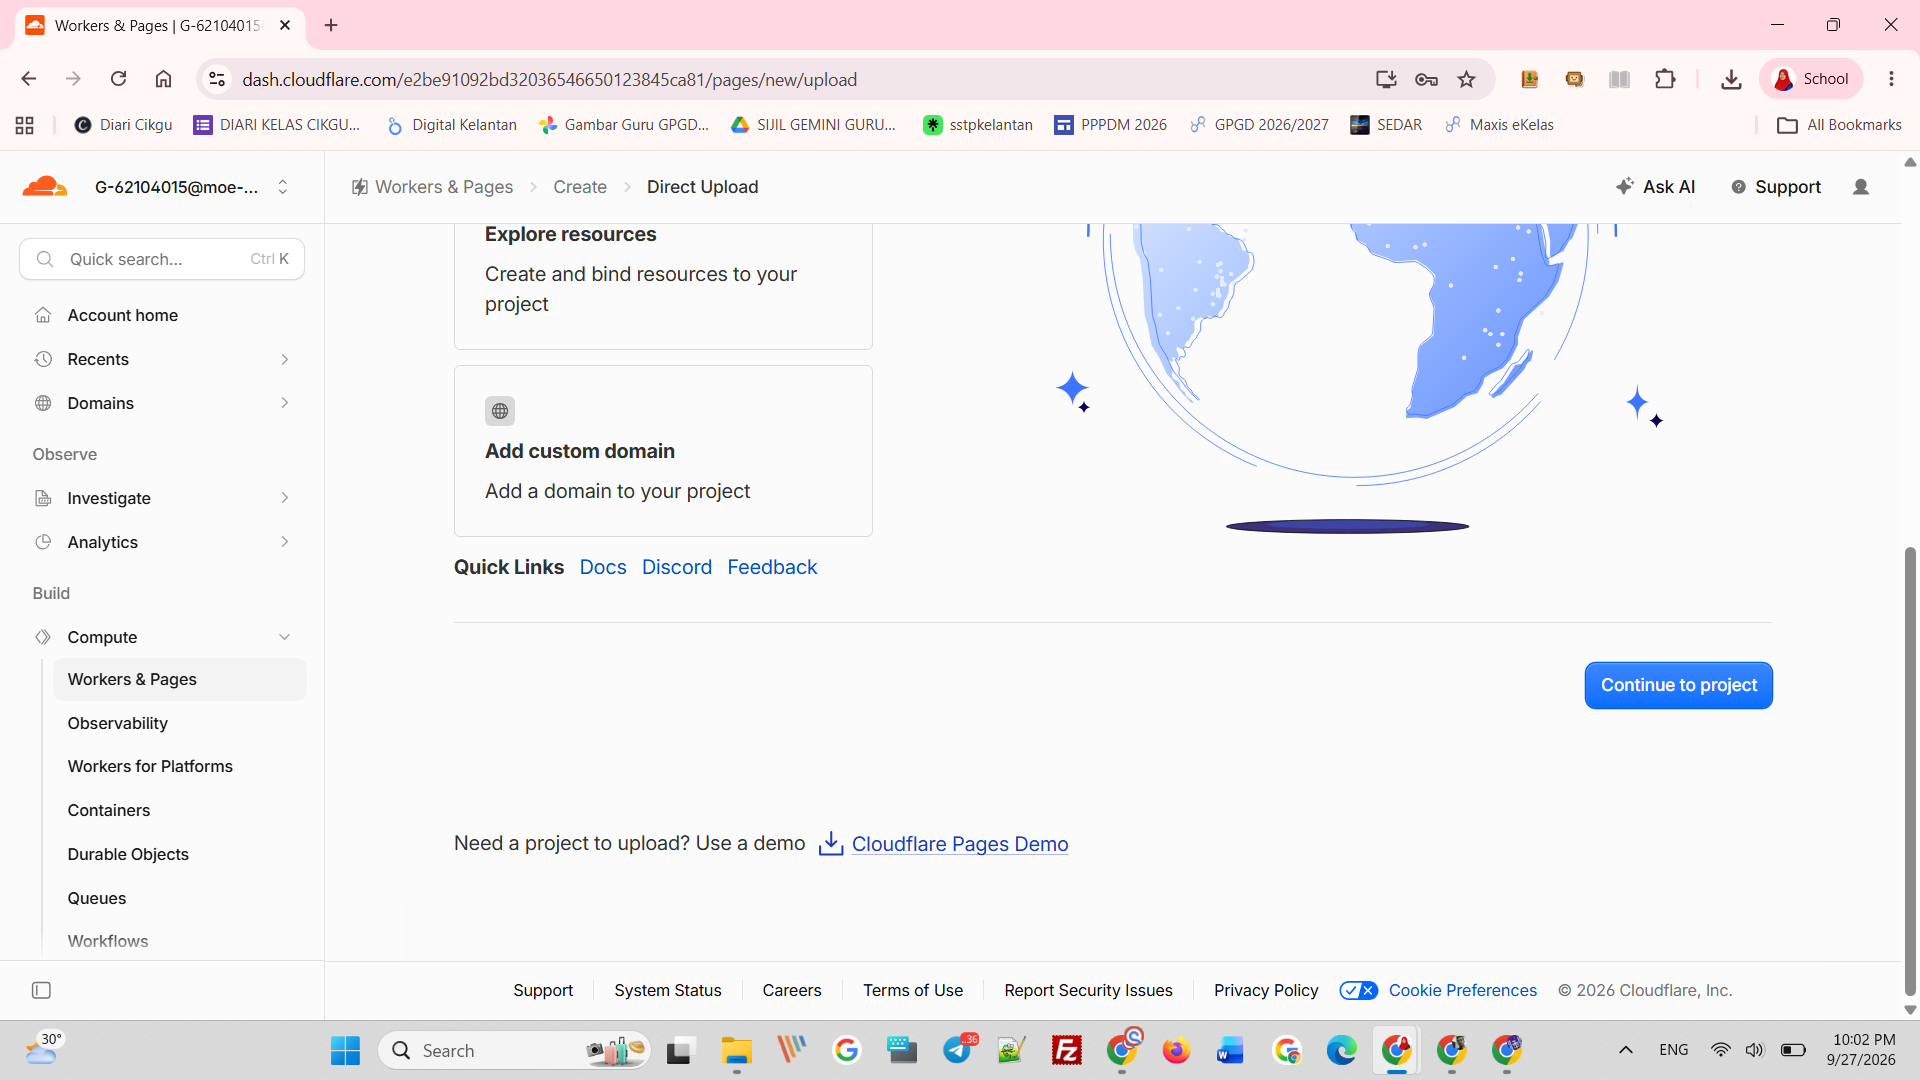Image resolution: width=1920 pixels, height=1080 pixels.
Task: Open Cookie Preferences link
Action: click(x=1463, y=990)
